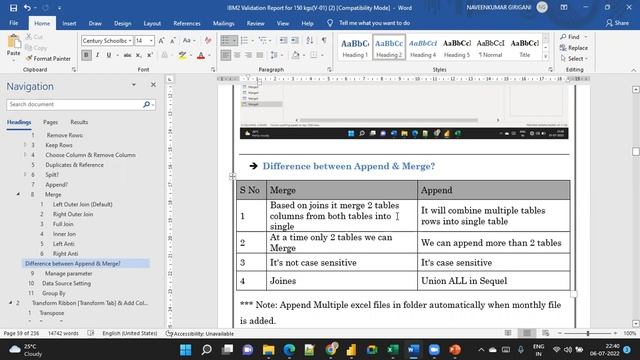Click the Align Right icon
Screen dimensions: 640x360
click(248, 55)
